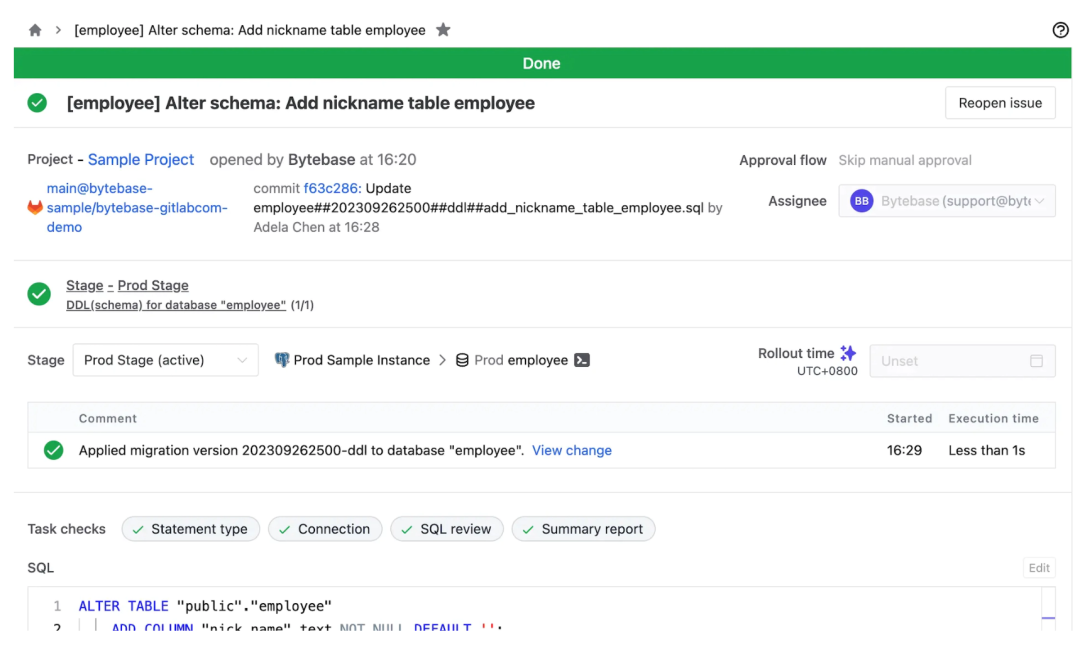1080x654 pixels.
Task: Click chevron between instance and database
Action: tap(442, 360)
